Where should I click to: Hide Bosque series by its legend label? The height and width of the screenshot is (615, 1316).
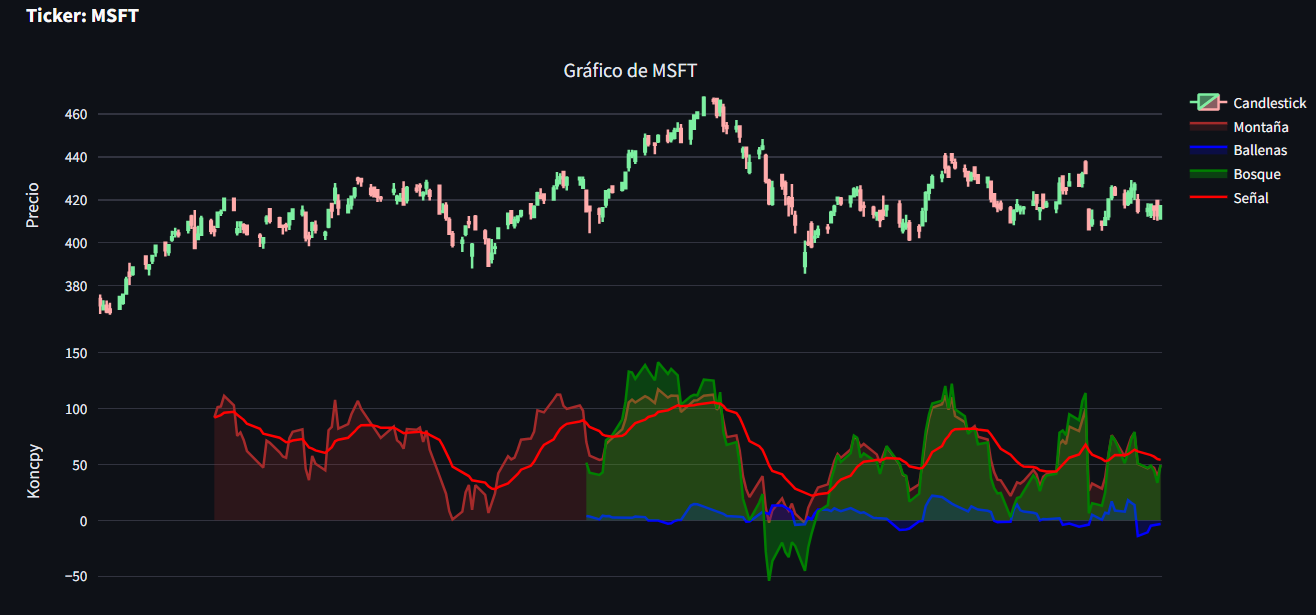[1256, 174]
